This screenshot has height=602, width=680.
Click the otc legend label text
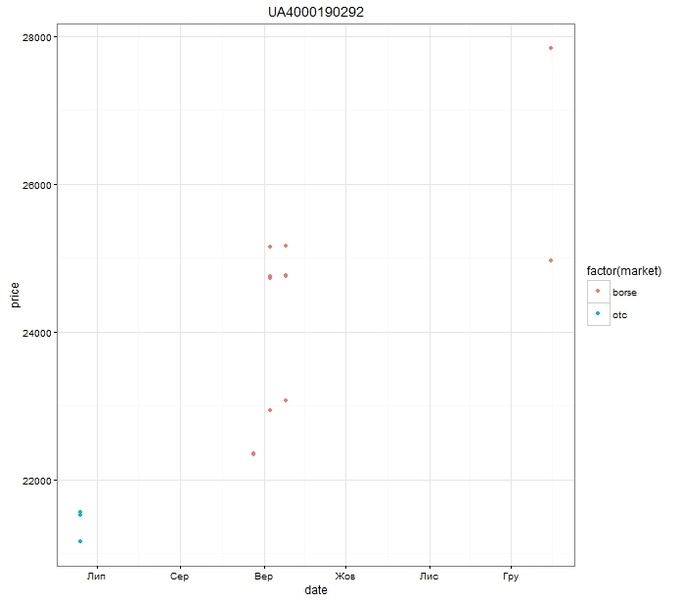[619, 315]
